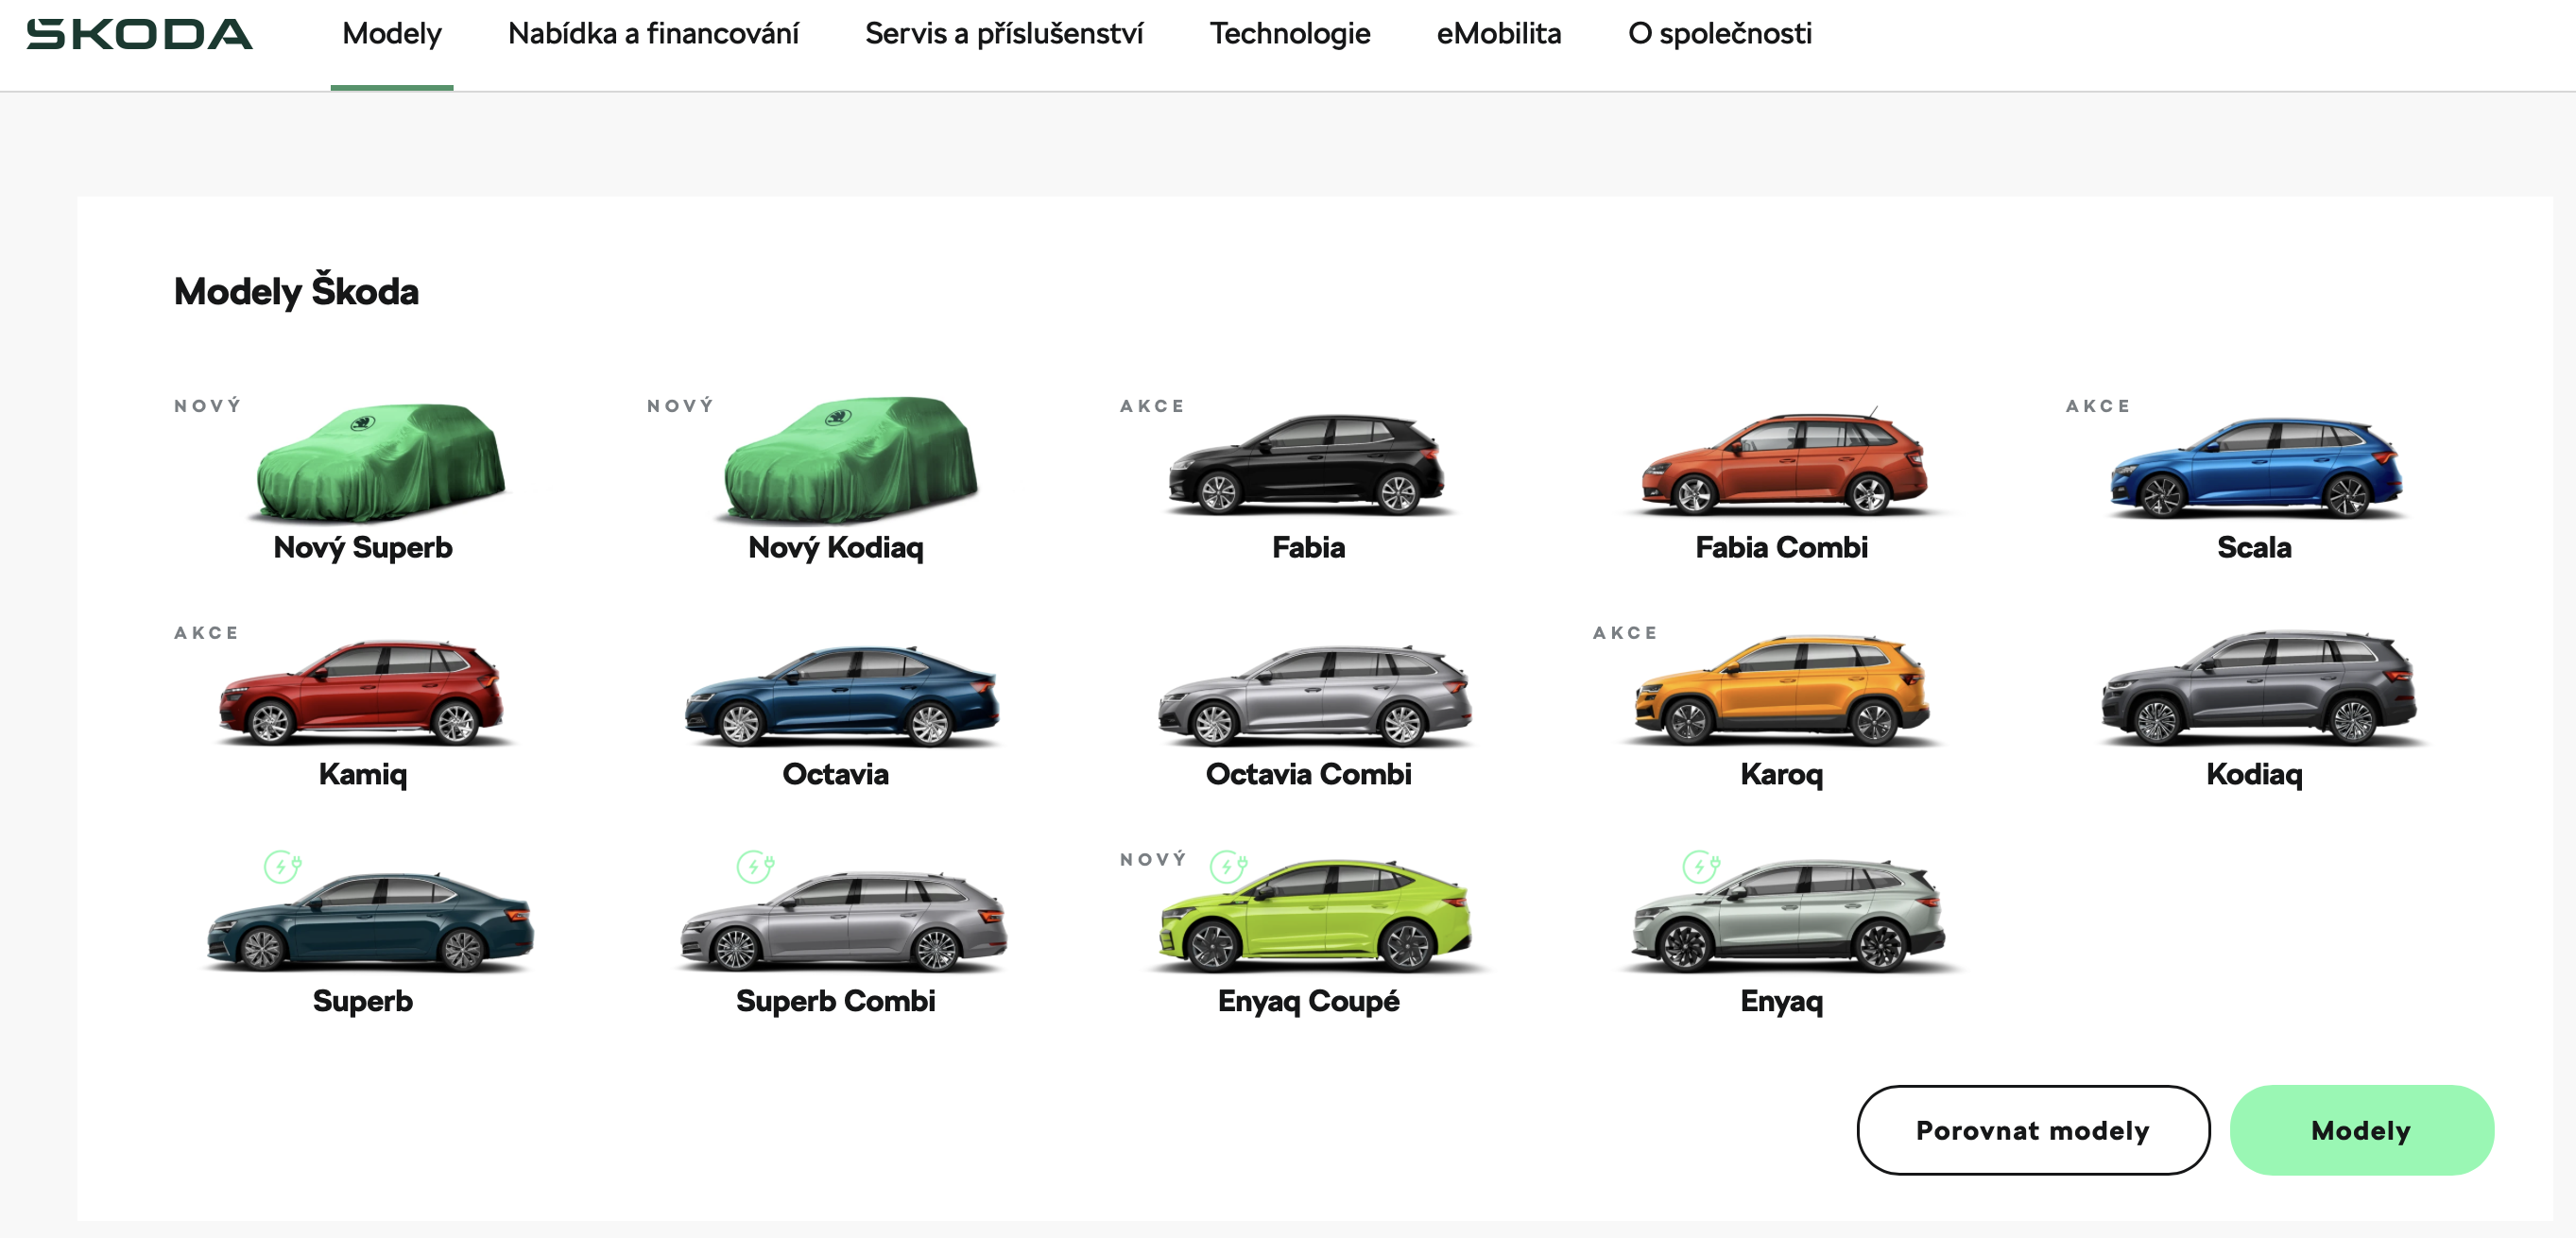This screenshot has width=2576, height=1238.
Task: Click the NOVÝ label above Nový Kodiaq
Action: pyautogui.click(x=681, y=406)
